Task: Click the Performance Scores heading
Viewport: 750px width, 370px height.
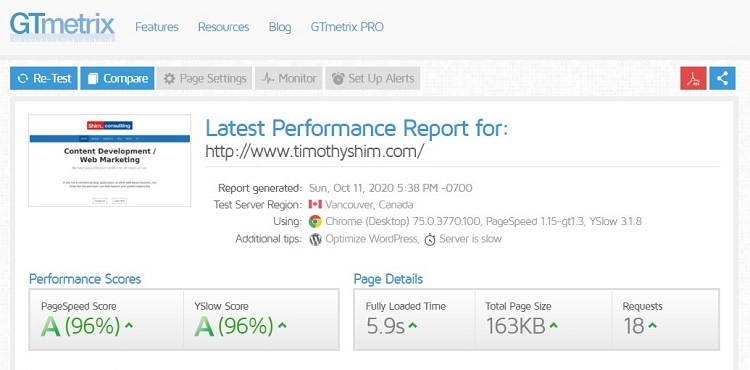Action: point(85,279)
